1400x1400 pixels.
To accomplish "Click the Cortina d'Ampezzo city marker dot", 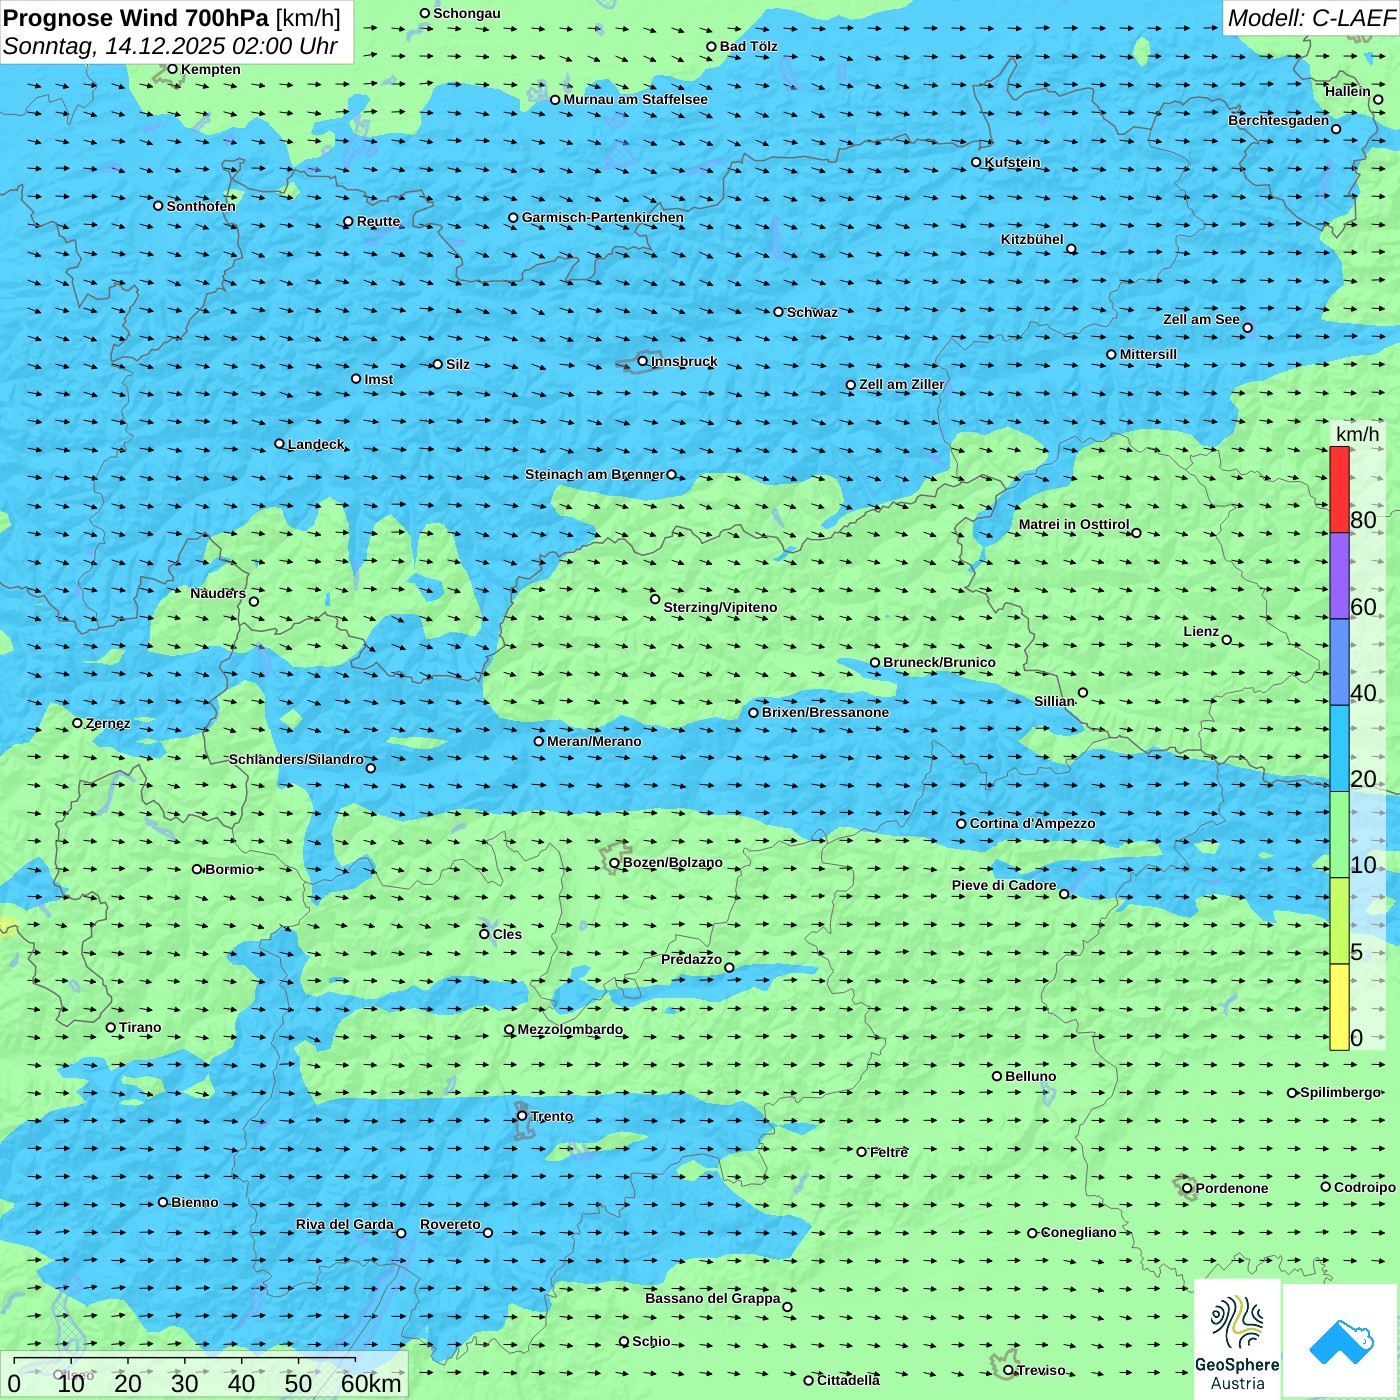I will pyautogui.click(x=962, y=824).
